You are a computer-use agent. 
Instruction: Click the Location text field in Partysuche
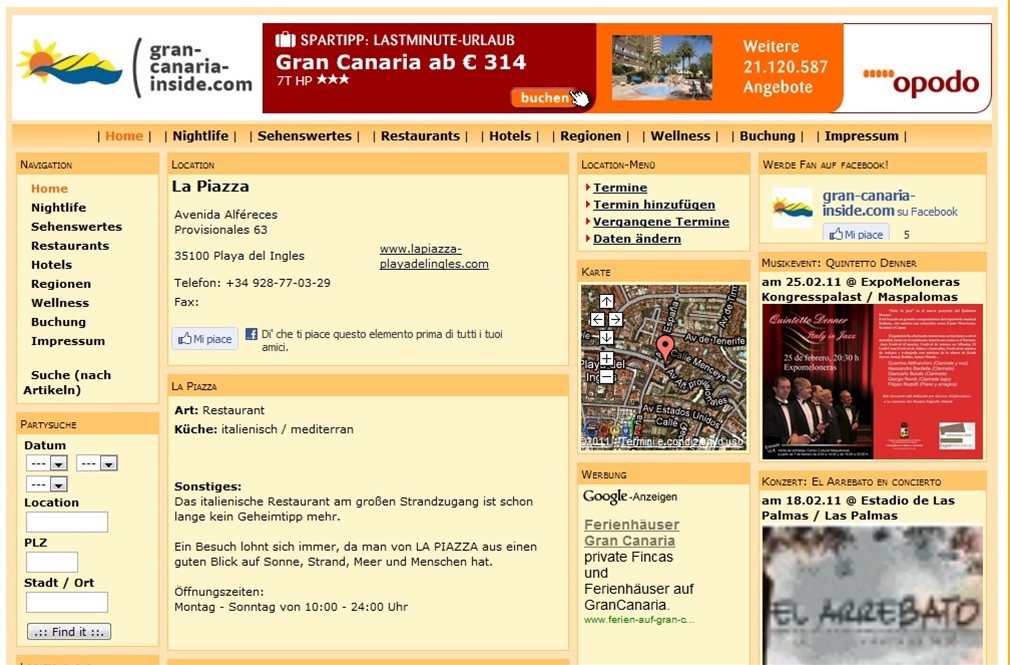(67, 522)
